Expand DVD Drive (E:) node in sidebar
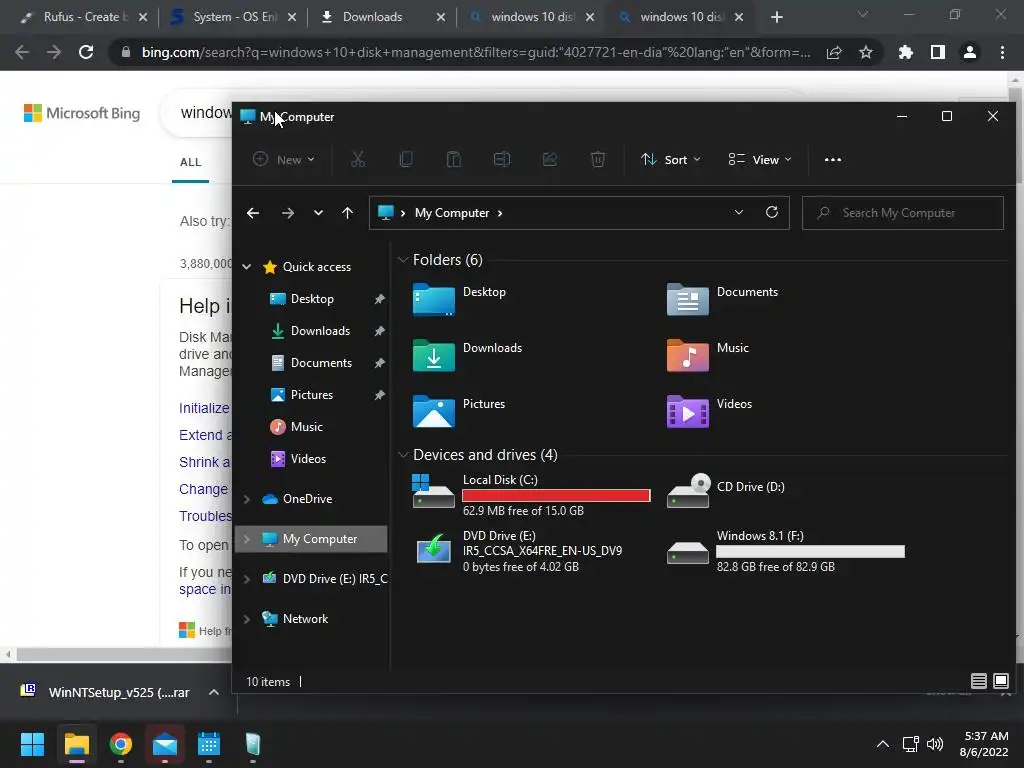Viewport: 1024px width, 768px height. click(x=246, y=579)
